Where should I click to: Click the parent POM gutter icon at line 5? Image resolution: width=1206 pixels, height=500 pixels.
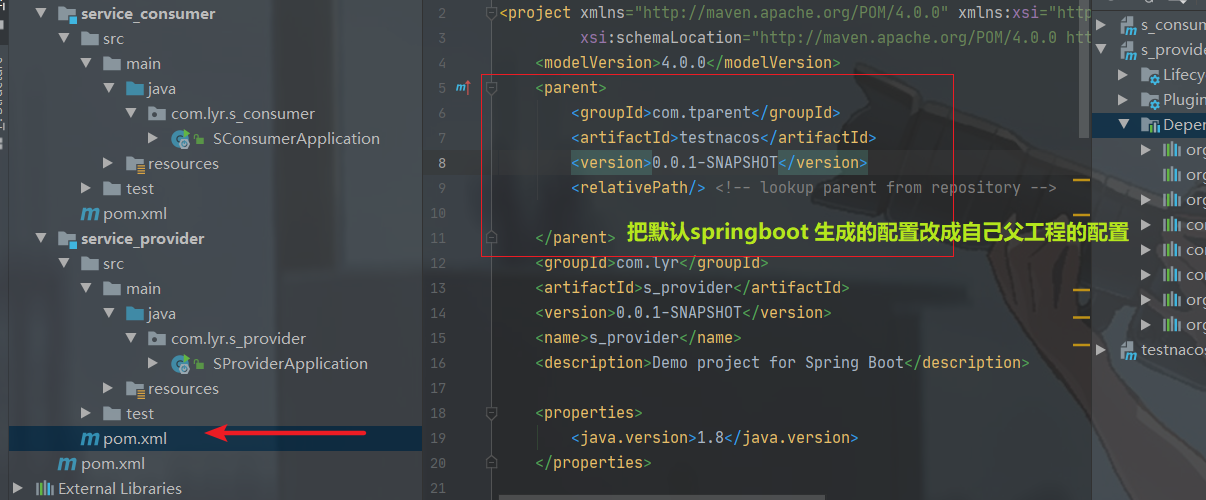pos(462,88)
